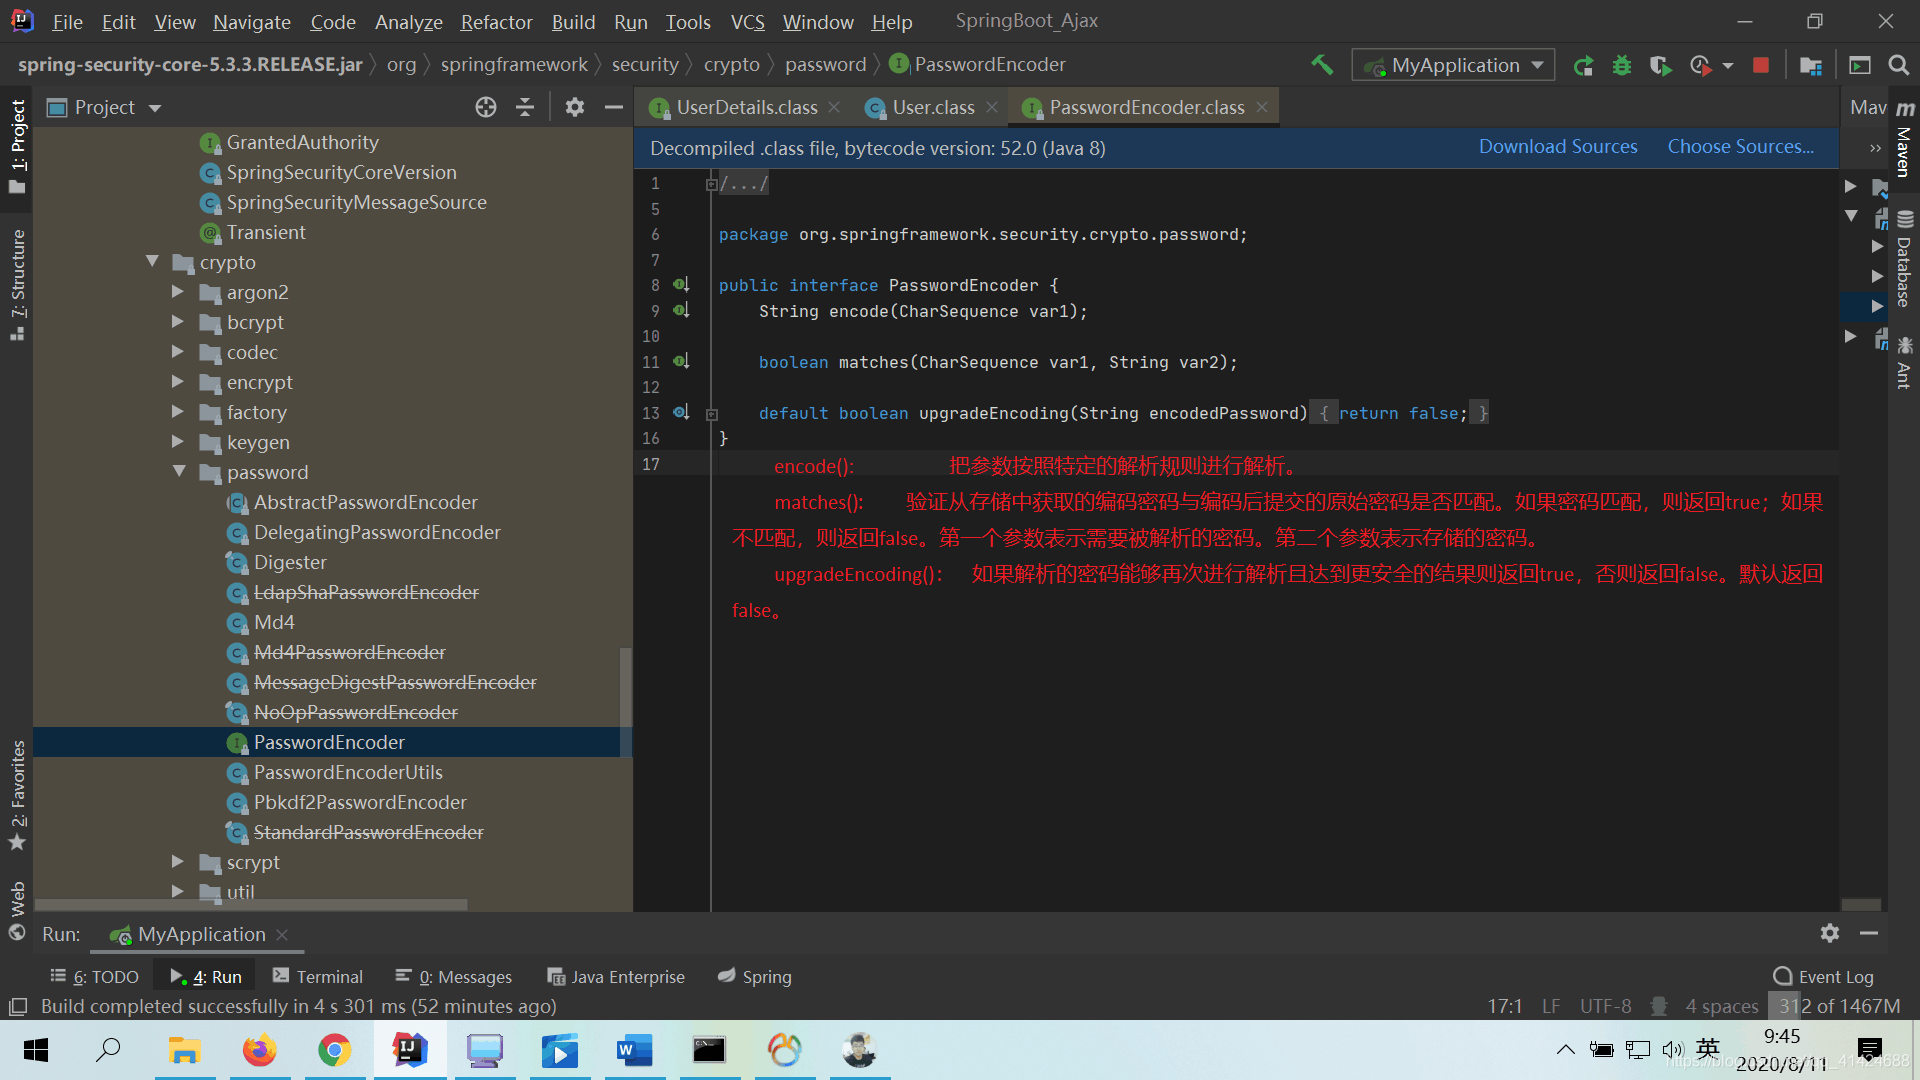Toggle the Favorites tool window
This screenshot has height=1080, width=1920.
[x=17, y=795]
